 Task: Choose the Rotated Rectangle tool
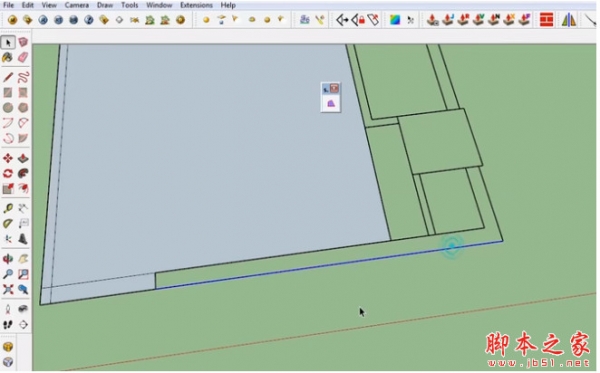23,93
